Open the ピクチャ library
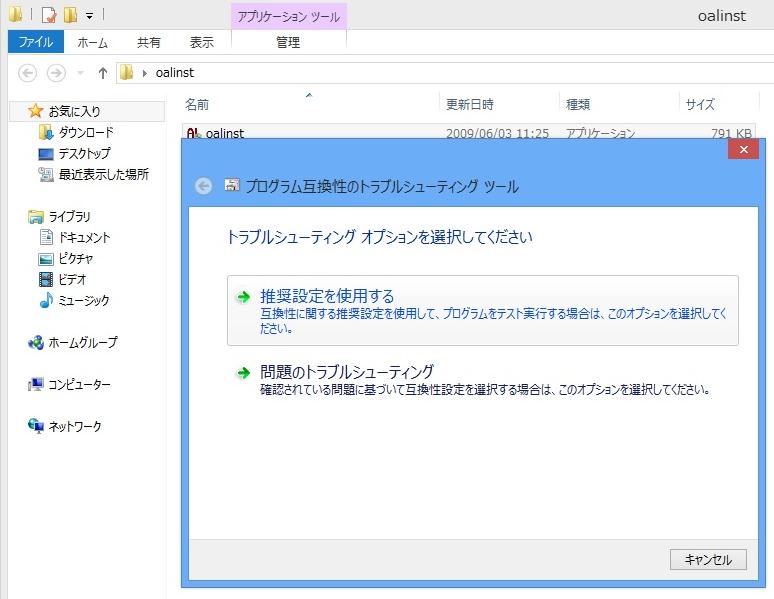Image resolution: width=774 pixels, height=599 pixels. tap(76, 258)
